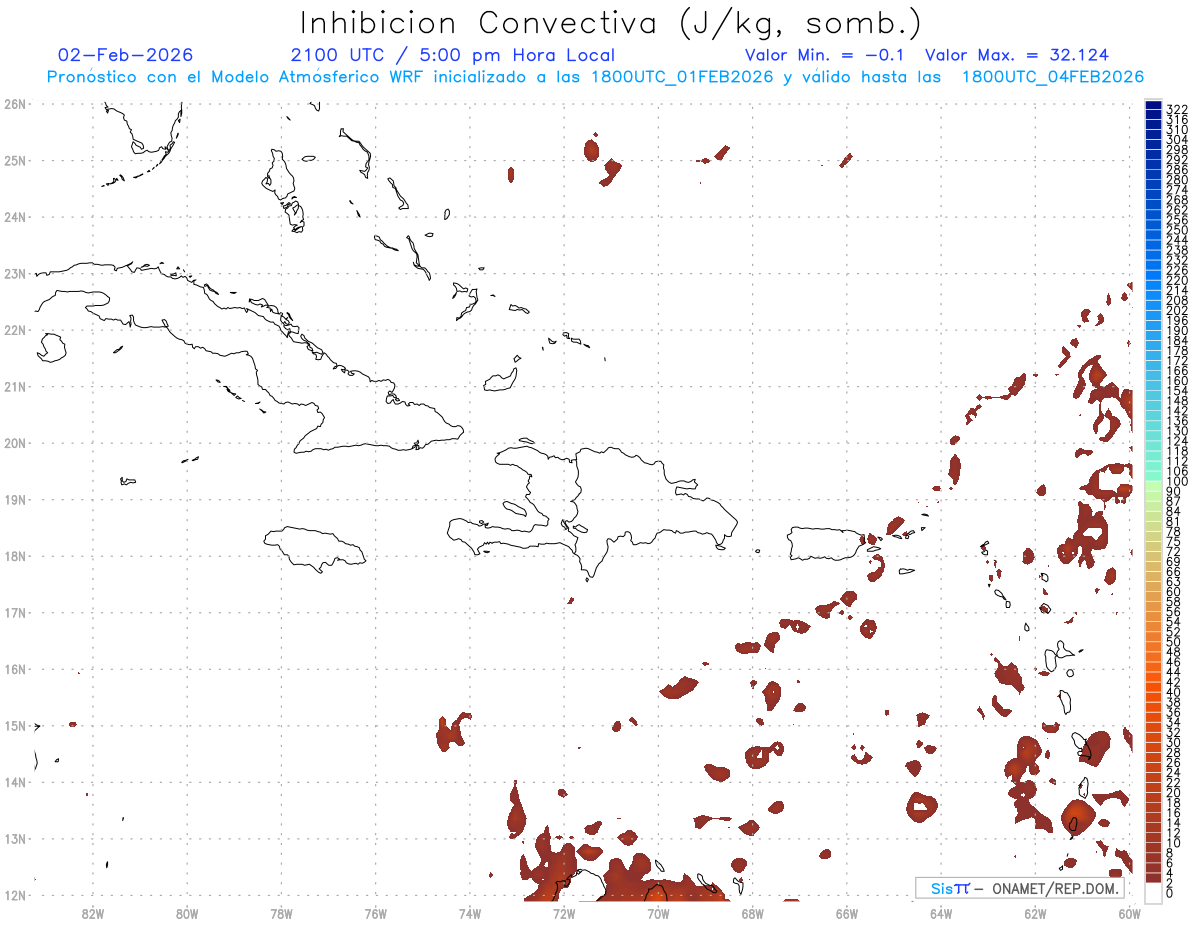
Task: Click the 80W longitude label
Action: click(187, 912)
